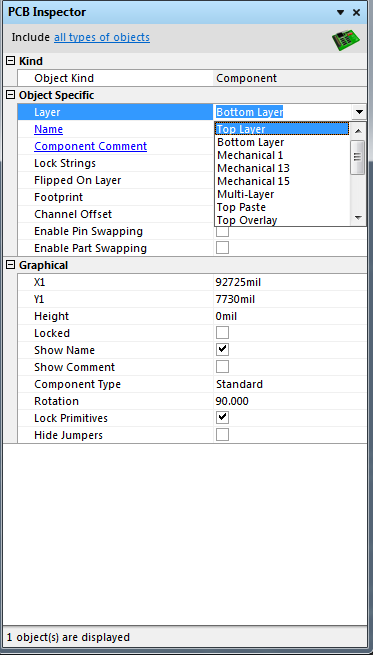Viewport: 373px width, 655px height.
Task: Click the Height value 0mil
Action: [226, 317]
